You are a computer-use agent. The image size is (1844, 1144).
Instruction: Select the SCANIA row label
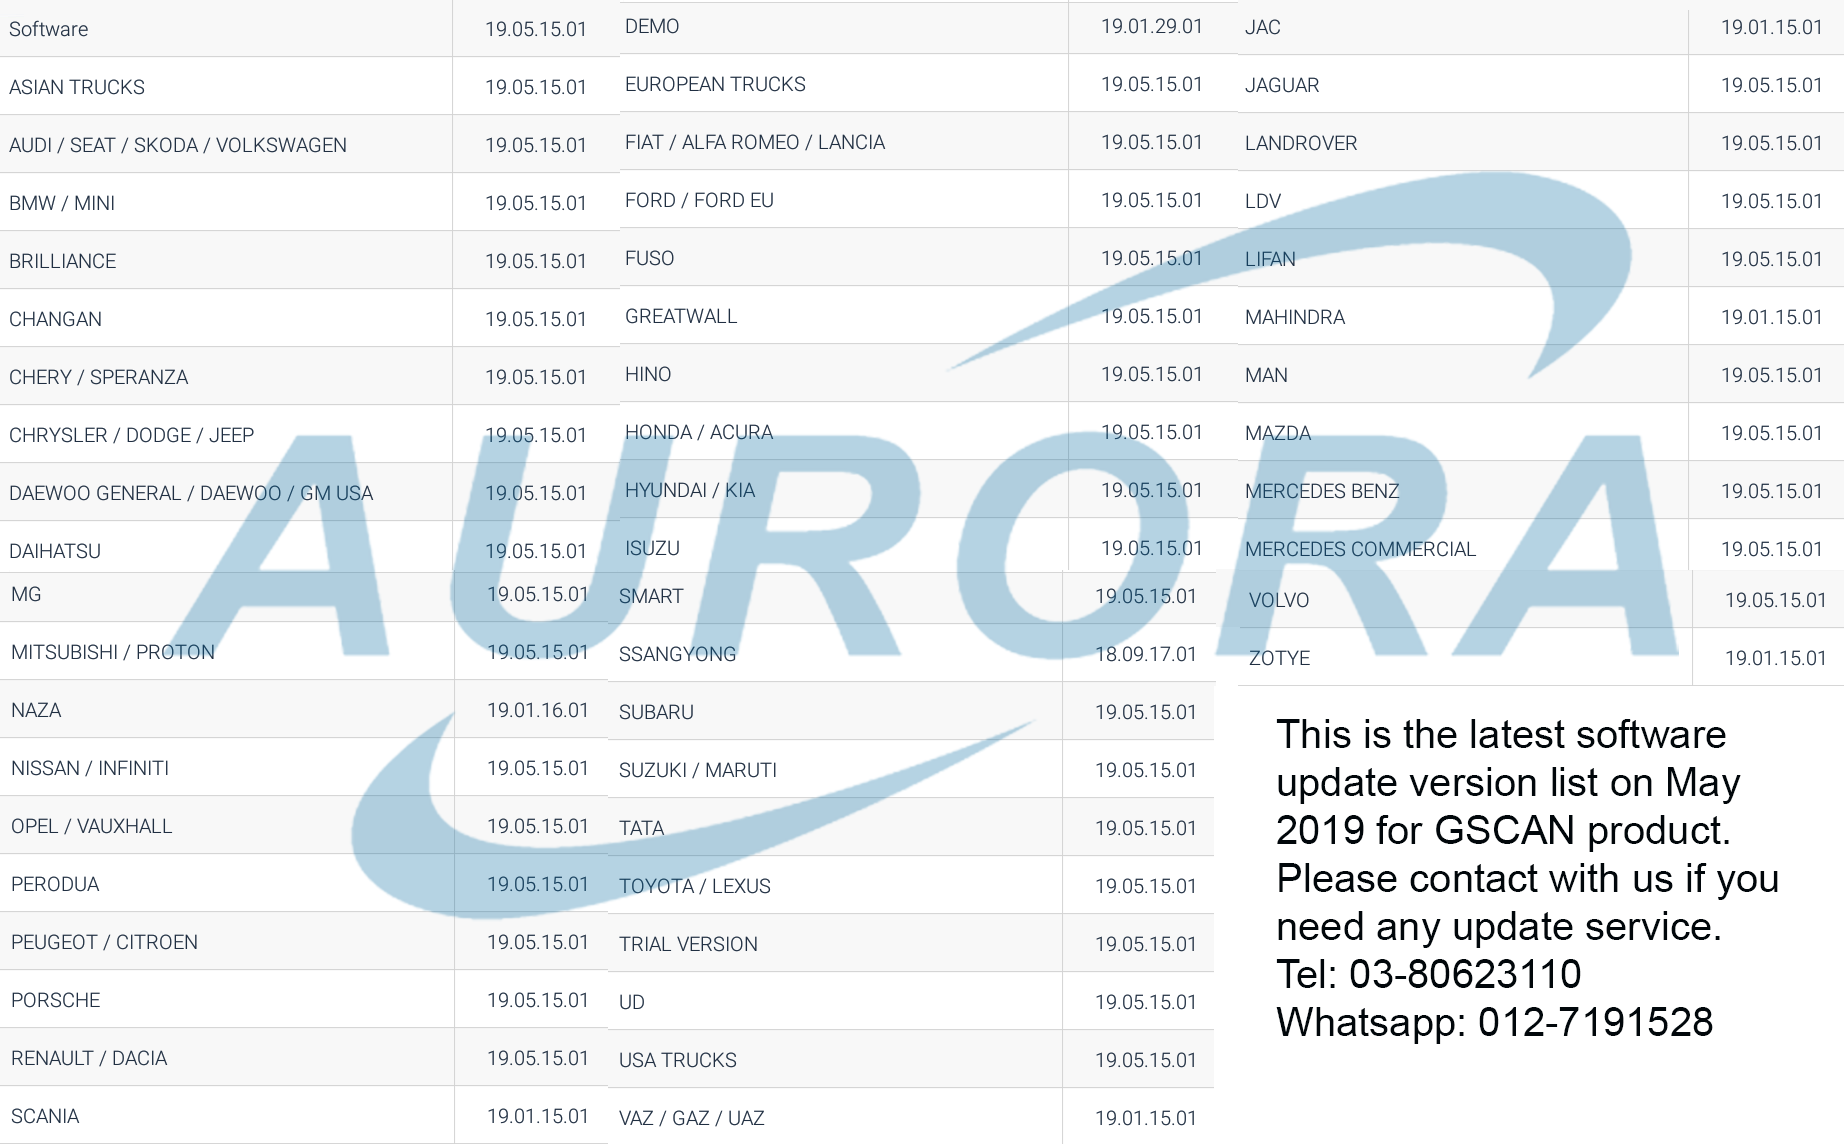(45, 1116)
